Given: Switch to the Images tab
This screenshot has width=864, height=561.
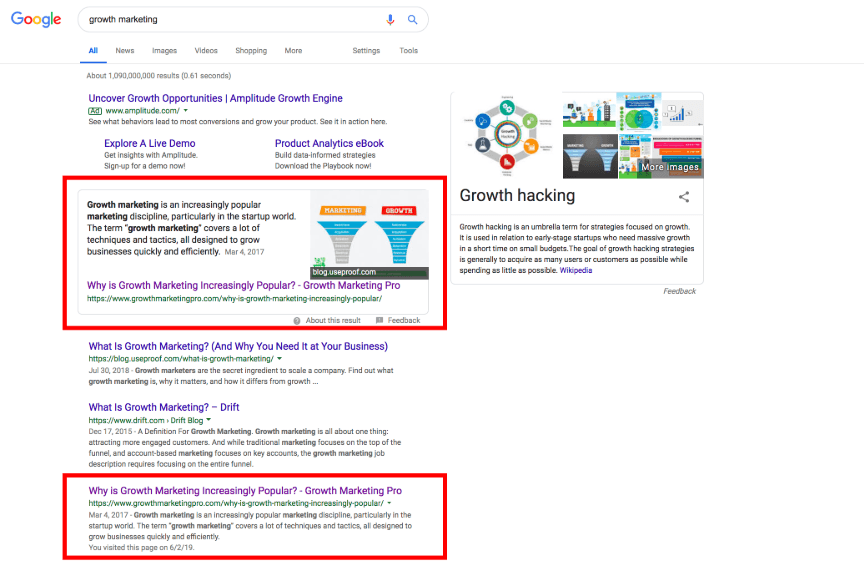Looking at the screenshot, I should 164,51.
